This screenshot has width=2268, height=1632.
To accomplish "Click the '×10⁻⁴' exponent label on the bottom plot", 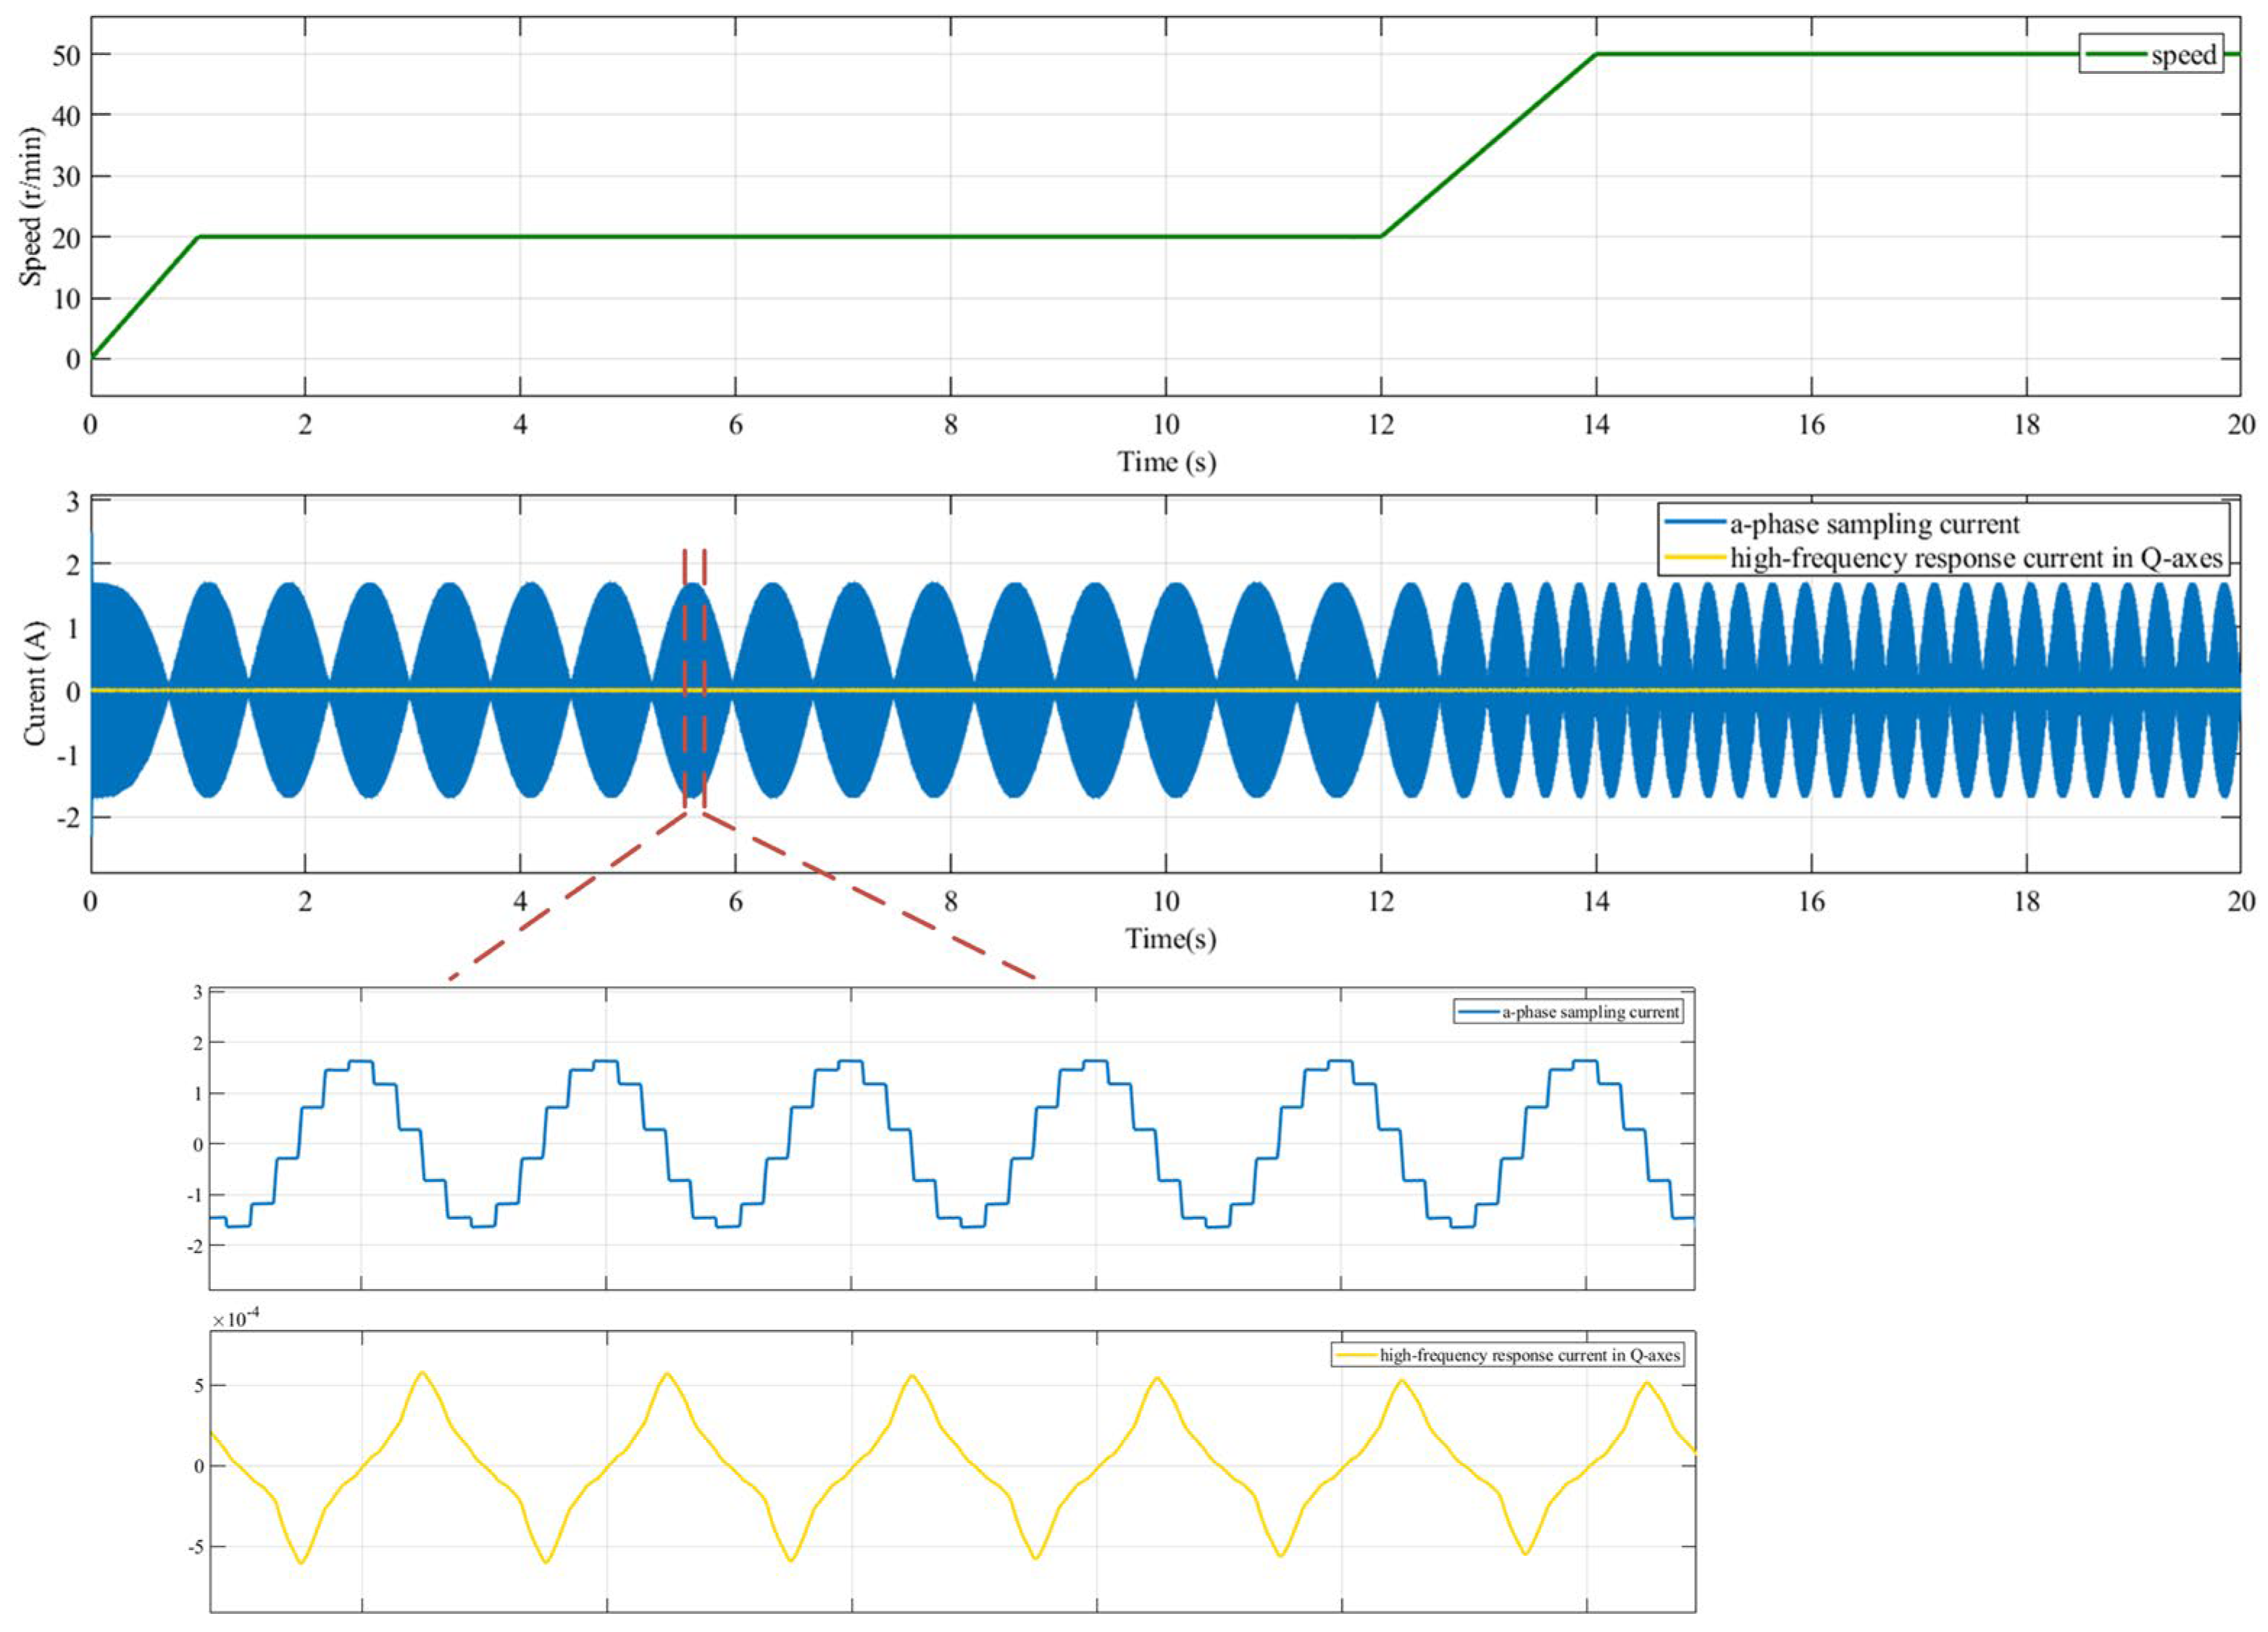I will tap(235, 1320).
